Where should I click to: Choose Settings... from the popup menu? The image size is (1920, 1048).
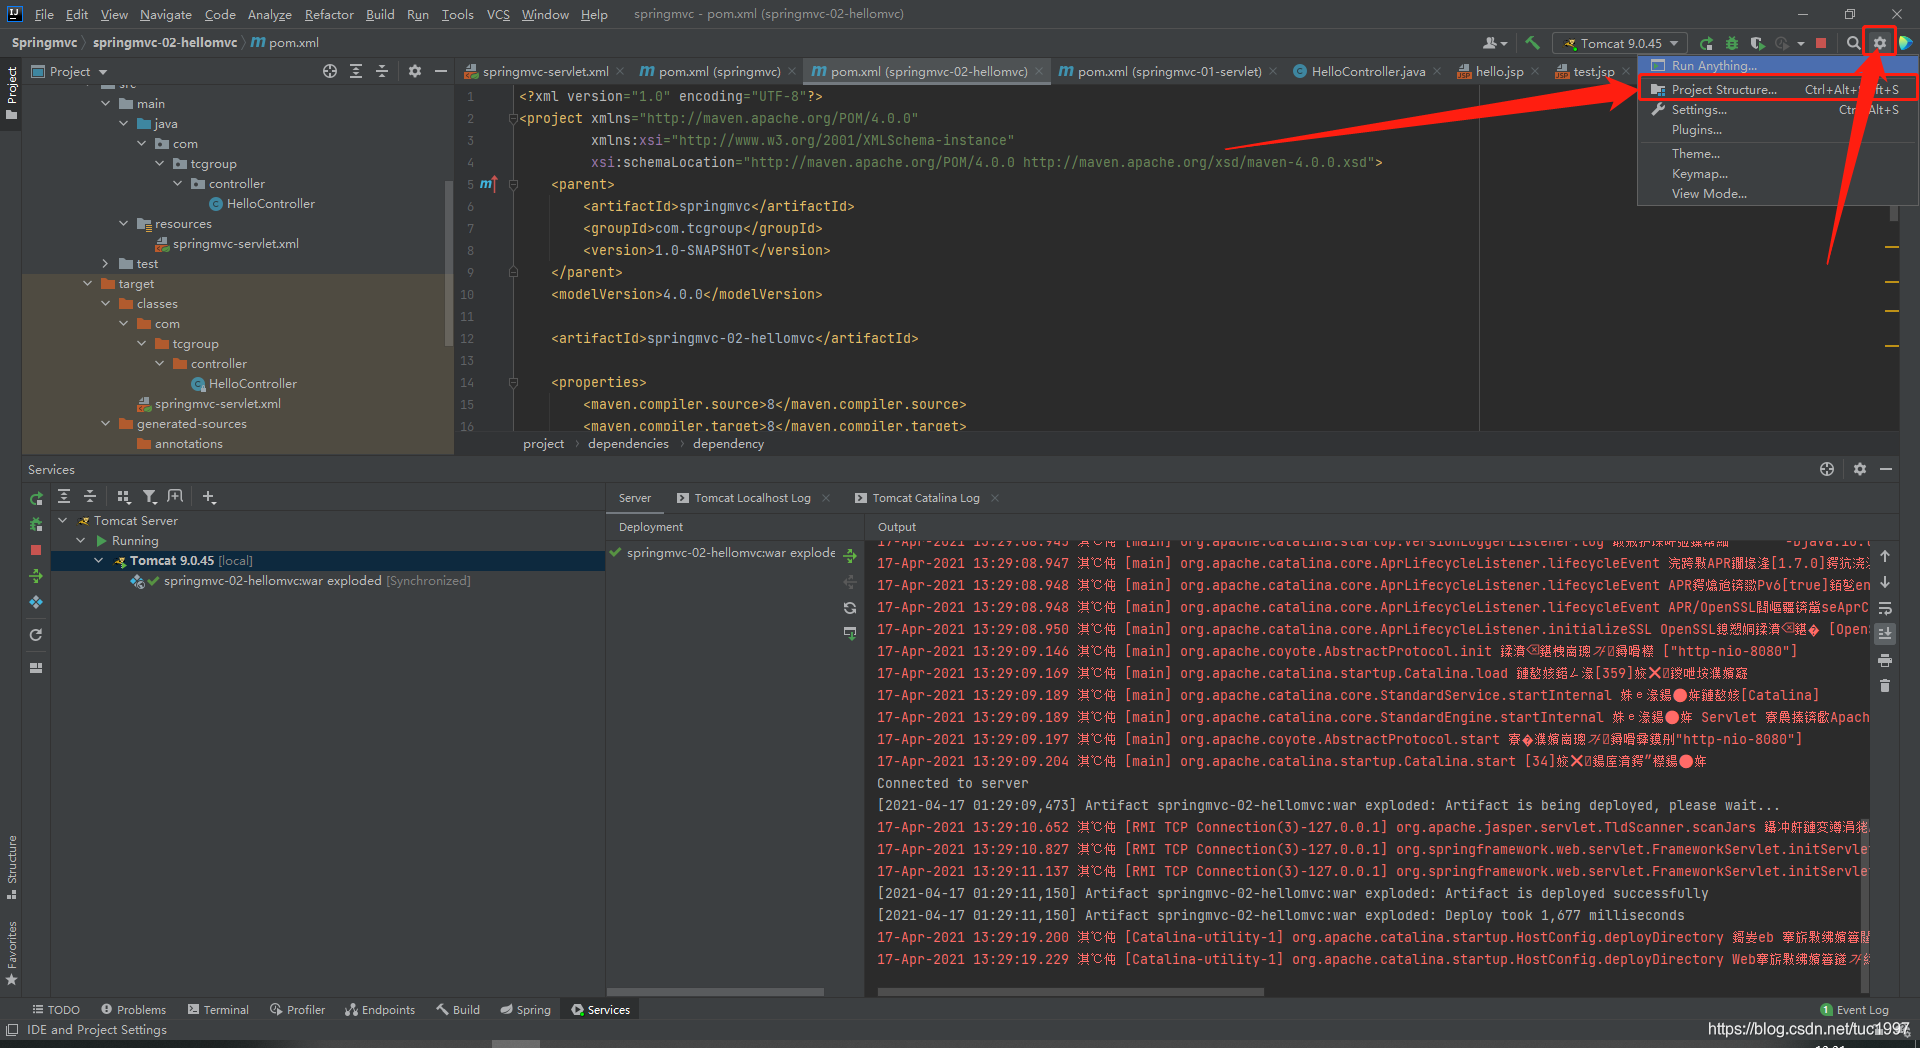point(1776,110)
